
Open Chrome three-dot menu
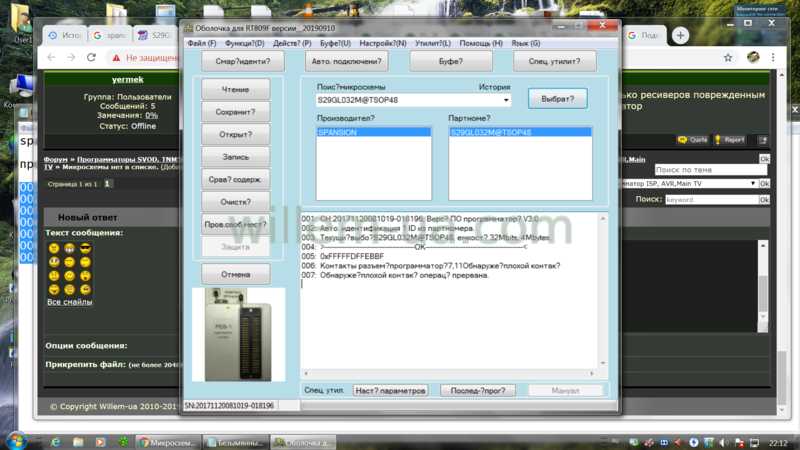pos(773,58)
